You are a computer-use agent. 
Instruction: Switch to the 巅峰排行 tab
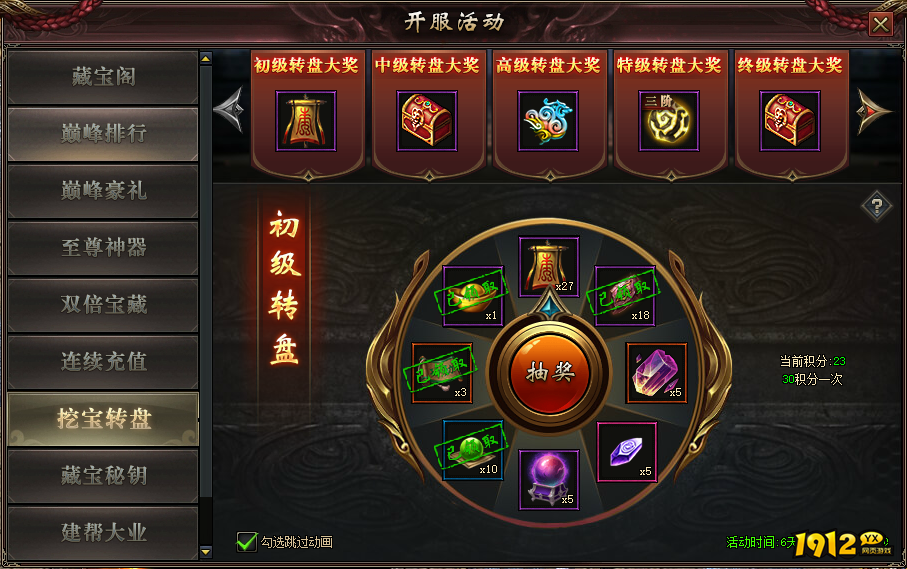pyautogui.click(x=103, y=134)
